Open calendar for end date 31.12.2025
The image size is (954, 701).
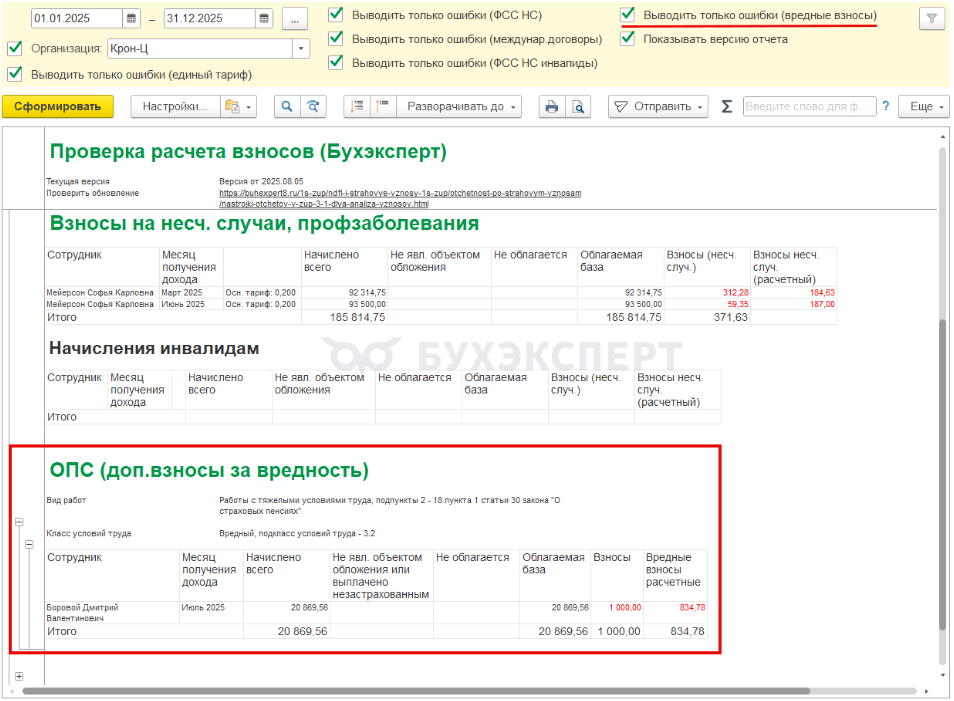(264, 18)
